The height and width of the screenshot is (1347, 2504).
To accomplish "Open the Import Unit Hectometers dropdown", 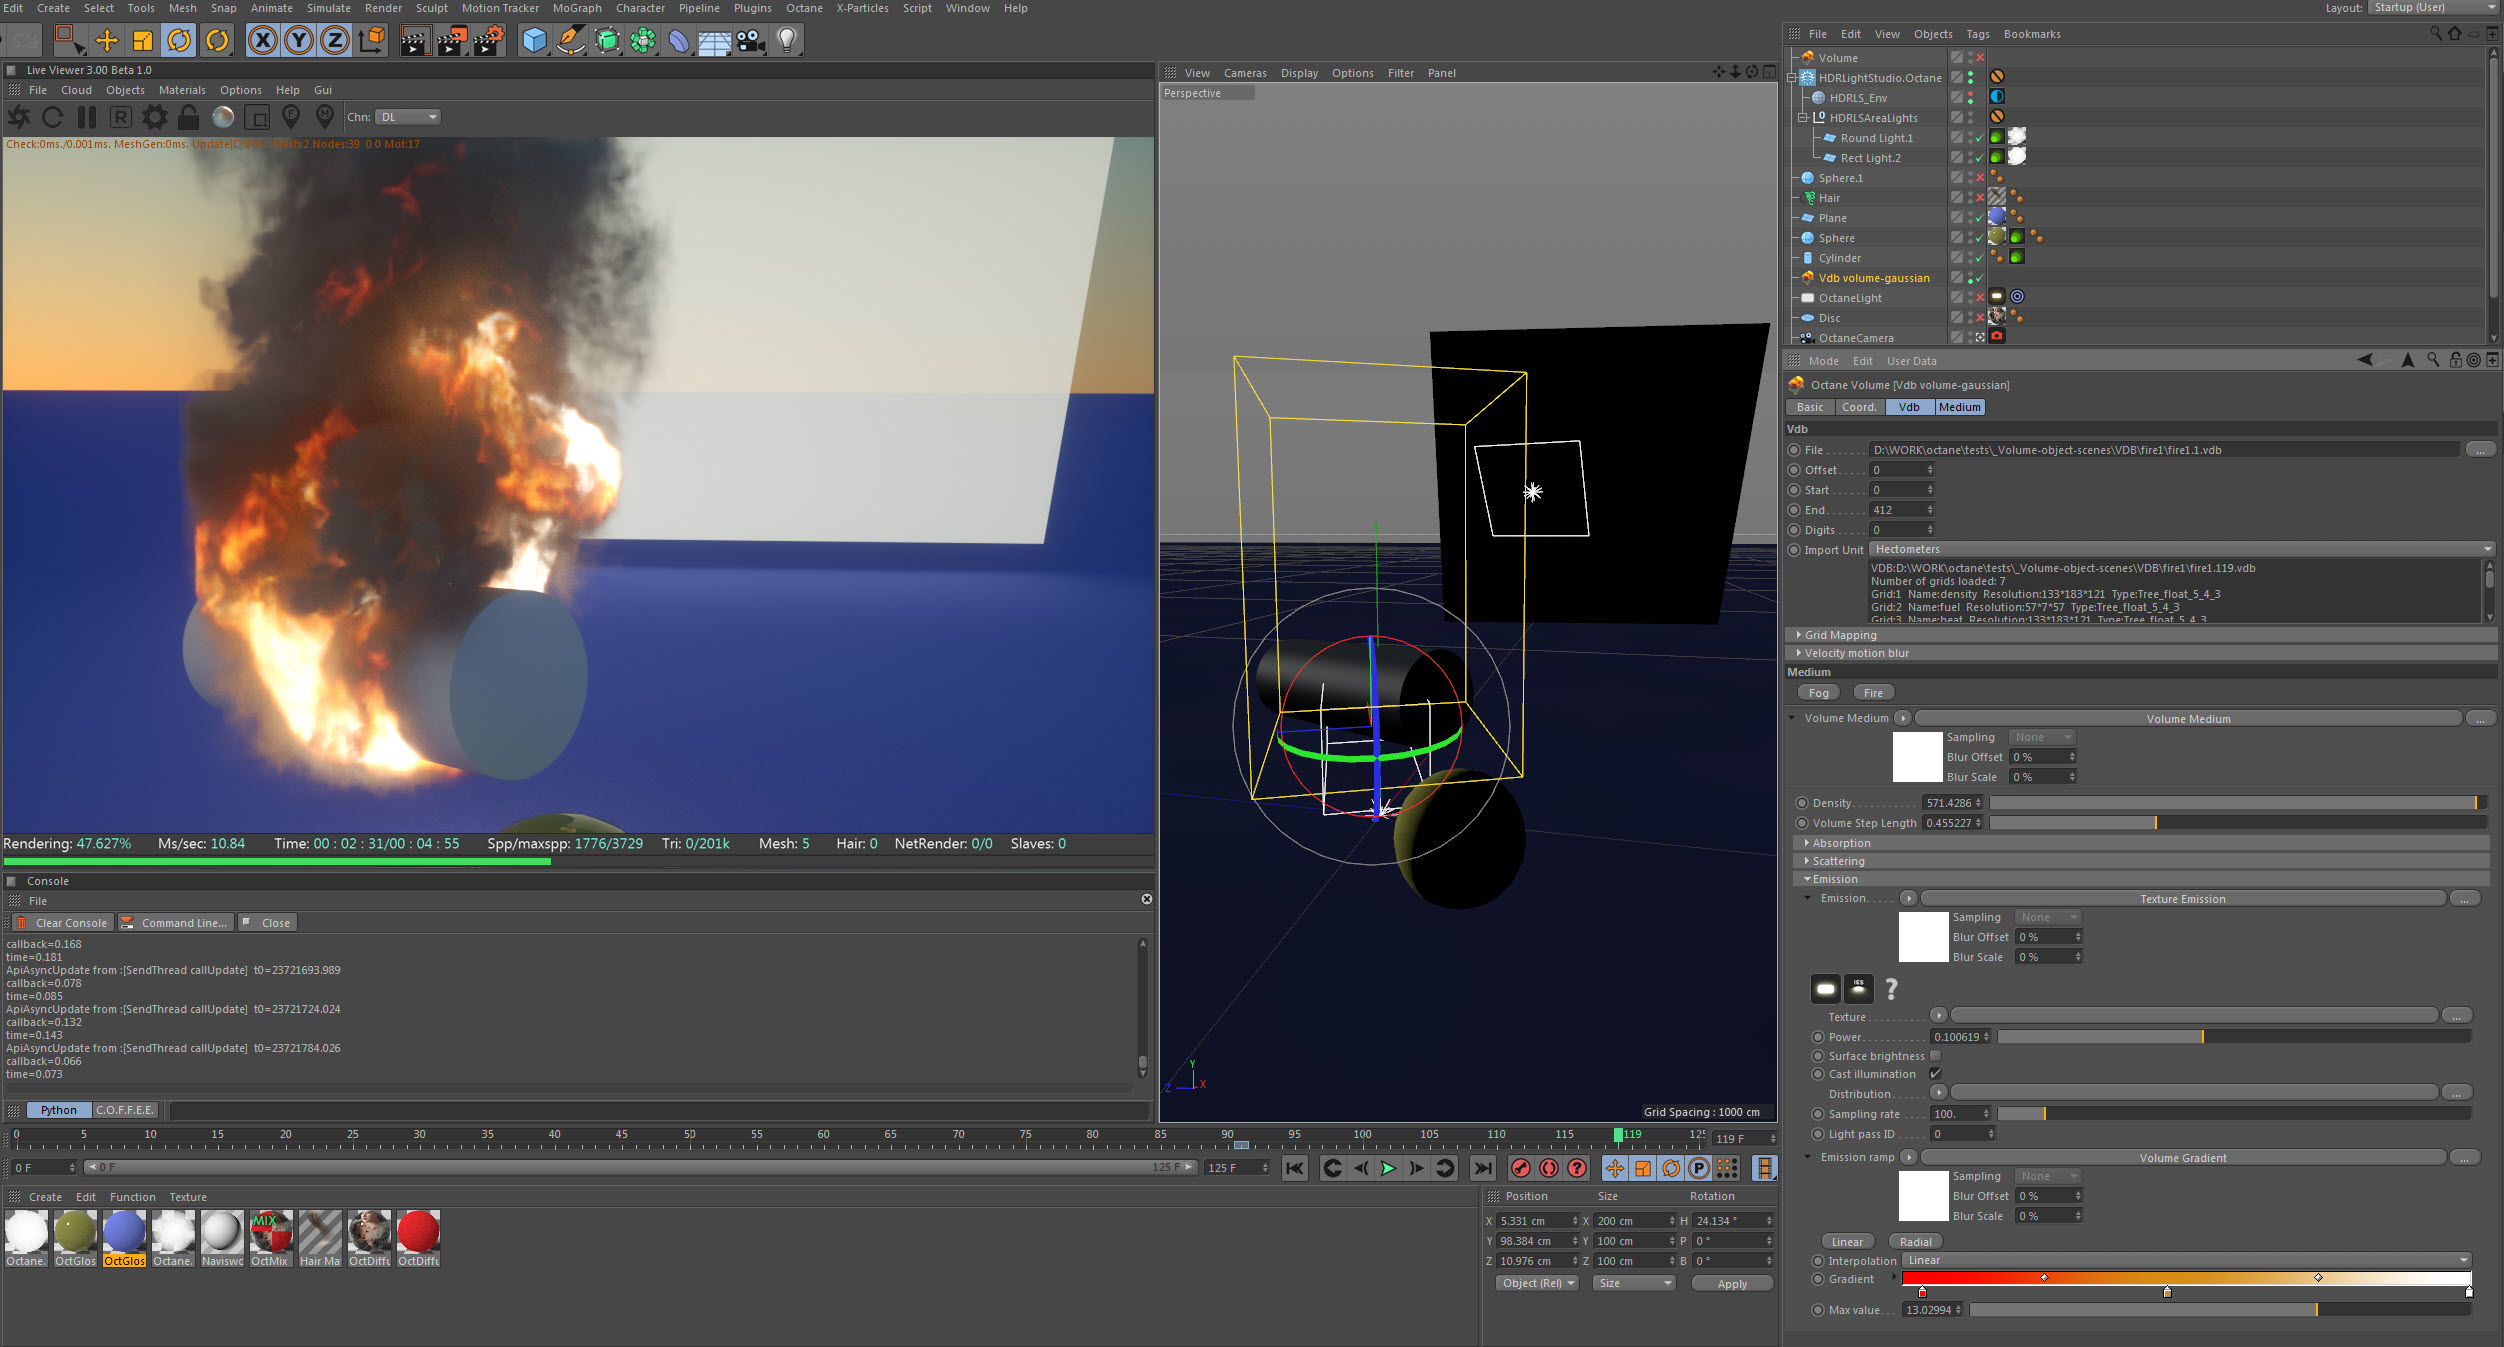I will tap(2180, 549).
